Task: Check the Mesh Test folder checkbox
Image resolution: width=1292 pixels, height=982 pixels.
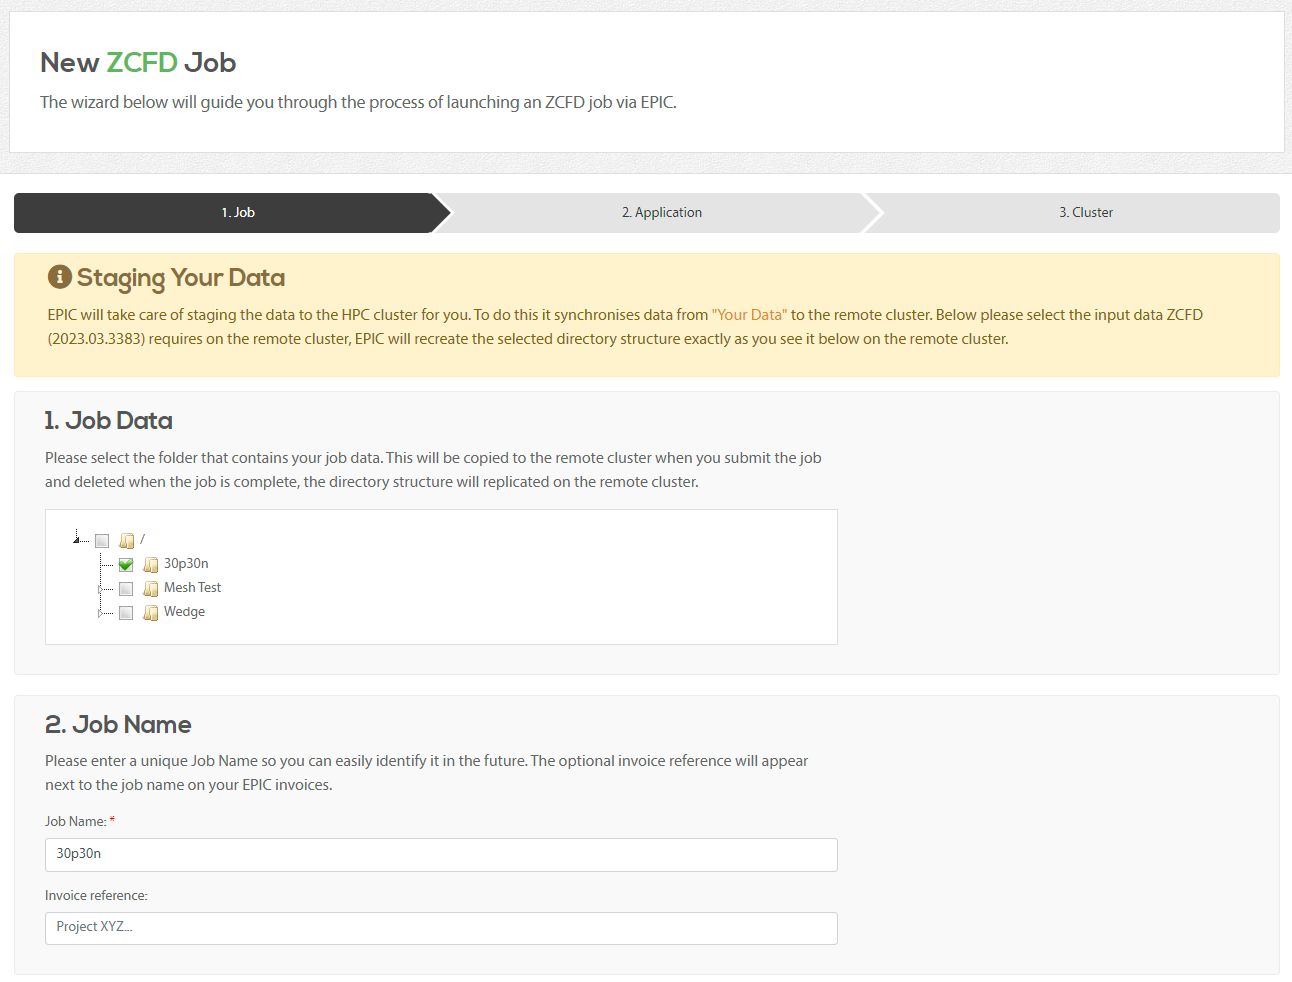Action: [126, 589]
